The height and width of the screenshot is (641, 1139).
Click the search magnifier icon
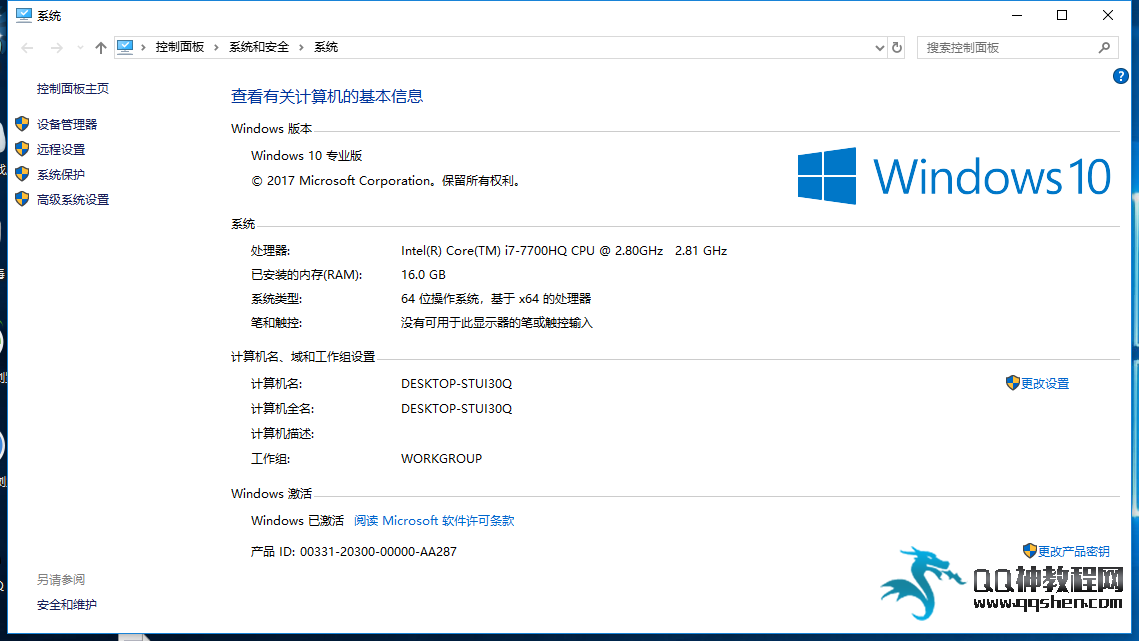tap(1104, 48)
